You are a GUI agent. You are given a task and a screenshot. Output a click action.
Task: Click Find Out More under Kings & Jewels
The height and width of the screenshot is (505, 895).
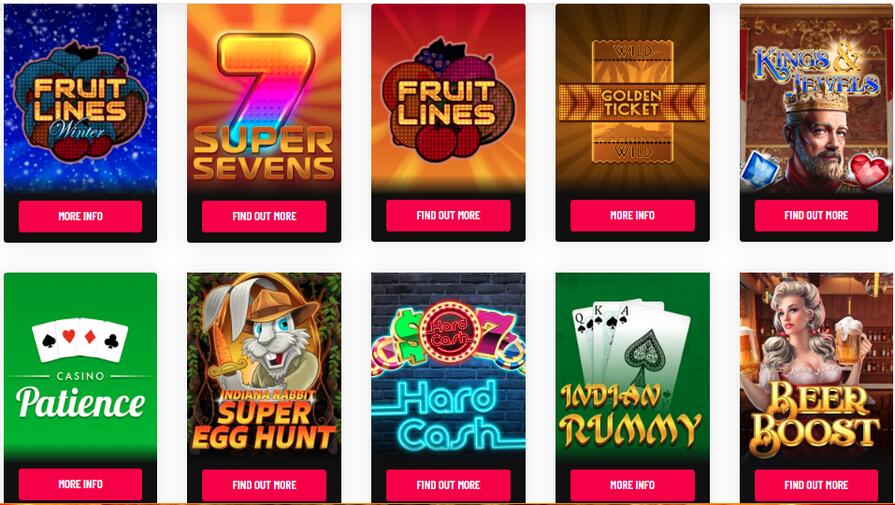816,216
